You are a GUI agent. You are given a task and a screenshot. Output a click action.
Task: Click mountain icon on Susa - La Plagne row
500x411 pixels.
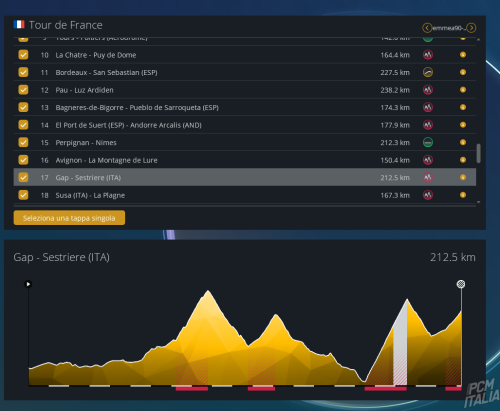coord(428,195)
